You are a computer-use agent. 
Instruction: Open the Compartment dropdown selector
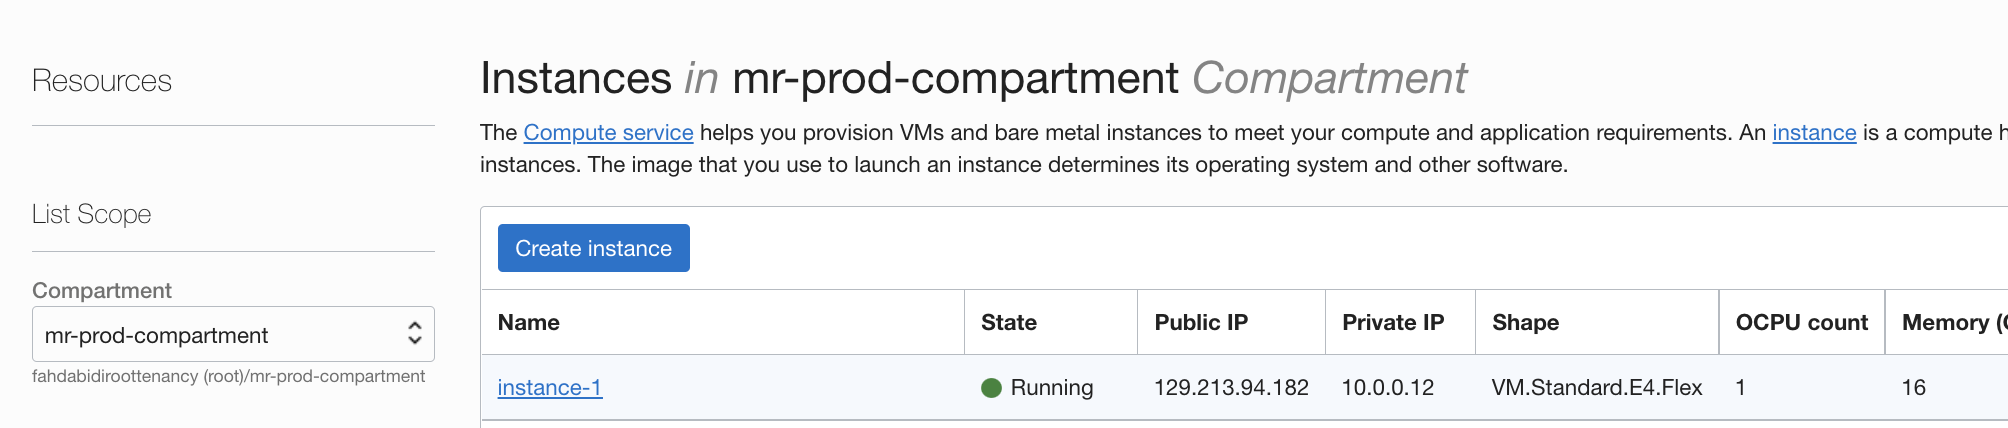coord(233,334)
